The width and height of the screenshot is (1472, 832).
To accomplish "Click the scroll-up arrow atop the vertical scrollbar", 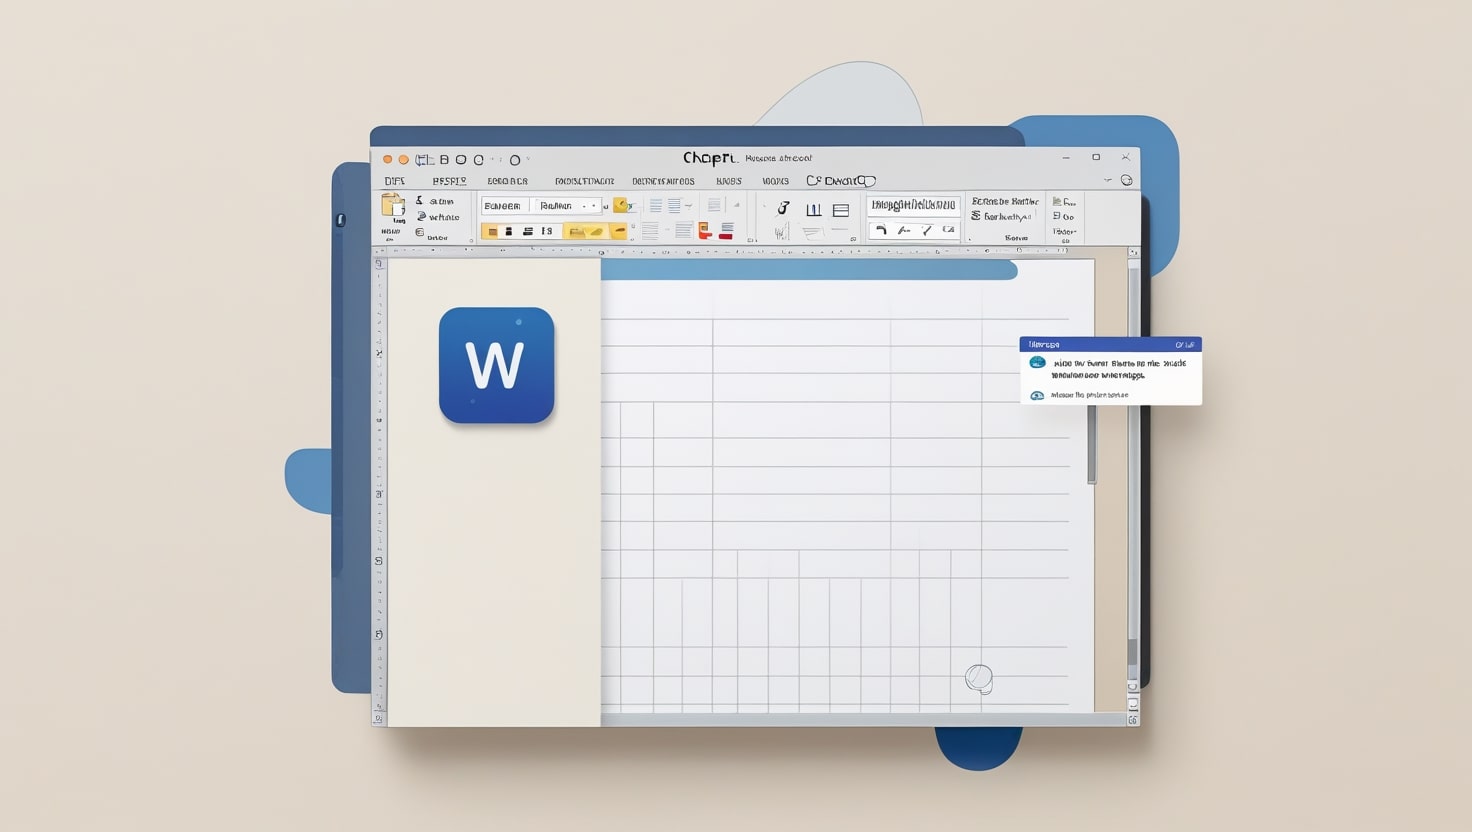I will (1133, 253).
